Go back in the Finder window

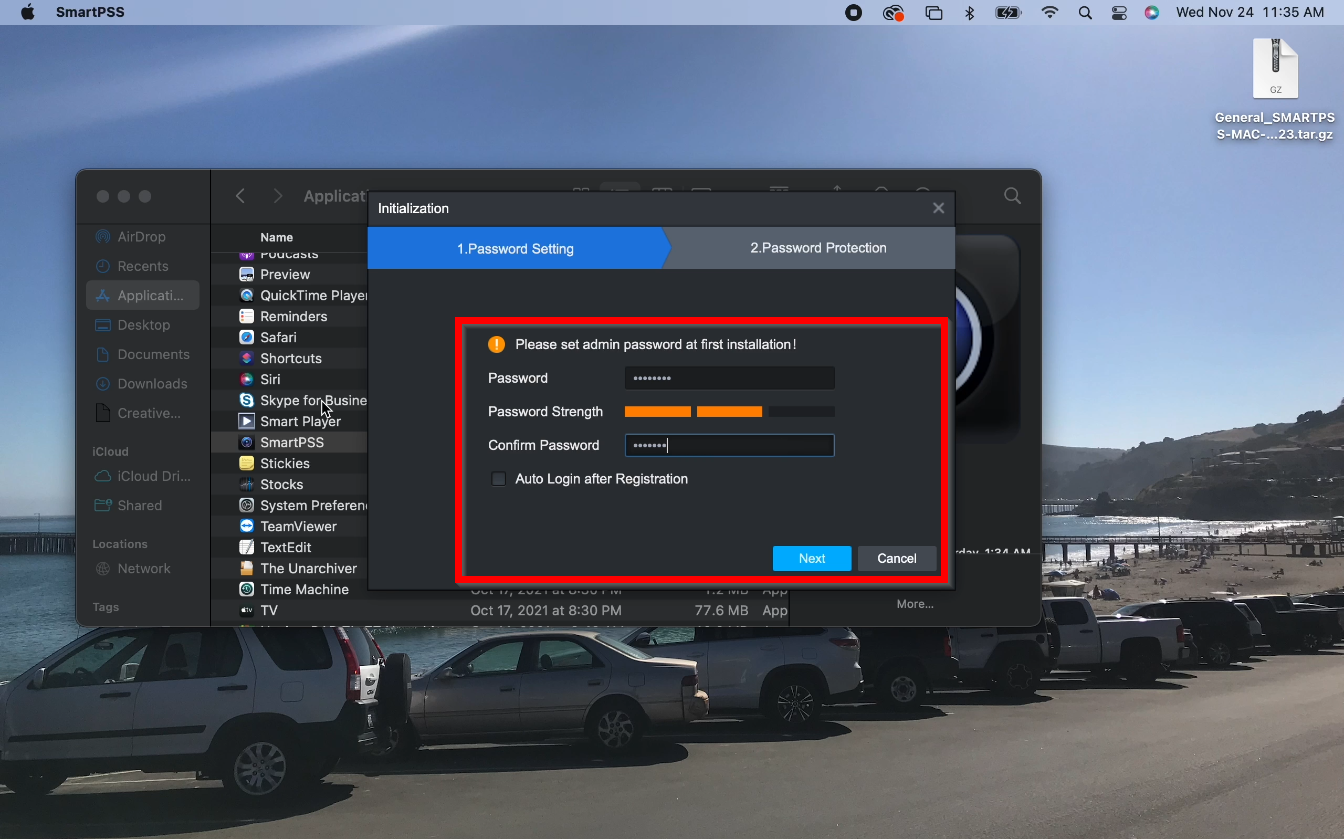240,196
